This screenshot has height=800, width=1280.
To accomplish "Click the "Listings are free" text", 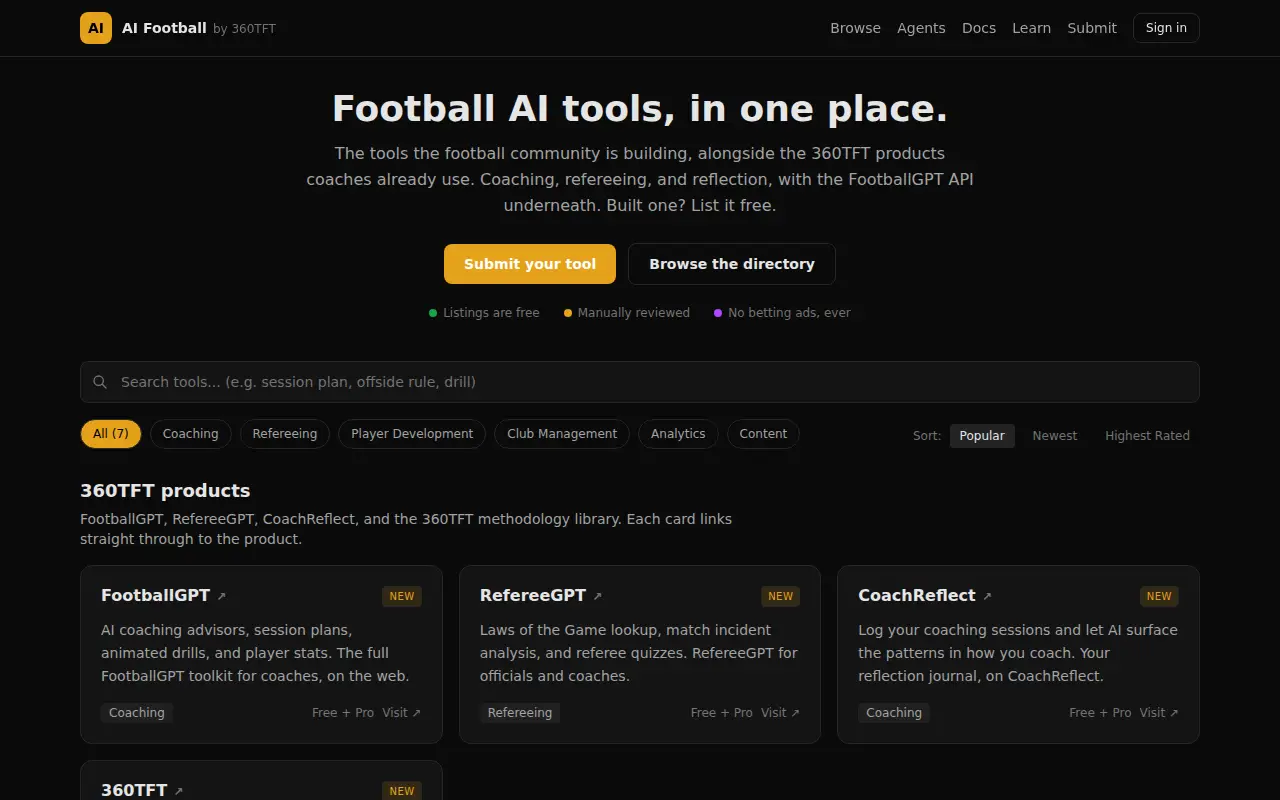I will coord(491,313).
